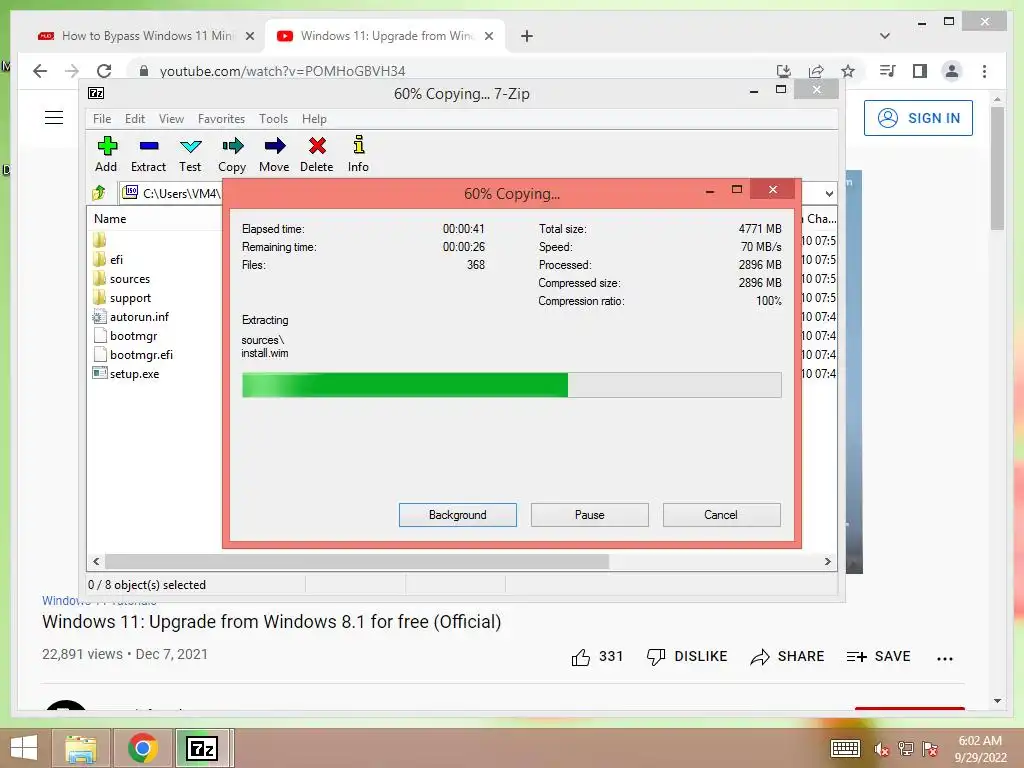This screenshot has width=1024, height=768.
Task: Open the touch keyboard from tray
Action: click(845, 749)
